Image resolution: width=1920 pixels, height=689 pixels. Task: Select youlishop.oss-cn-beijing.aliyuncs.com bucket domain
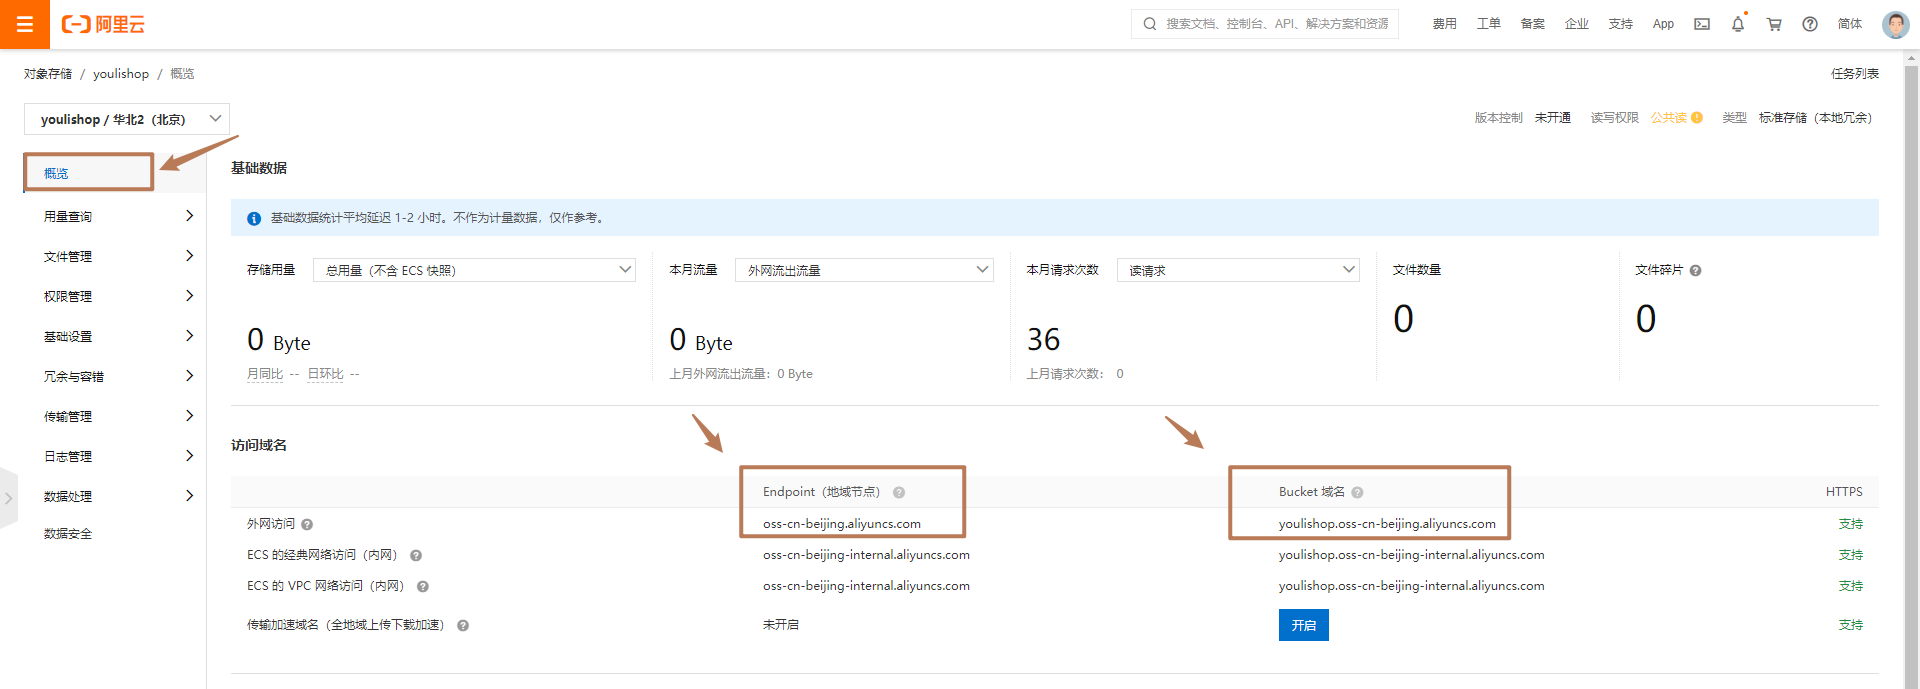[x=1387, y=524]
